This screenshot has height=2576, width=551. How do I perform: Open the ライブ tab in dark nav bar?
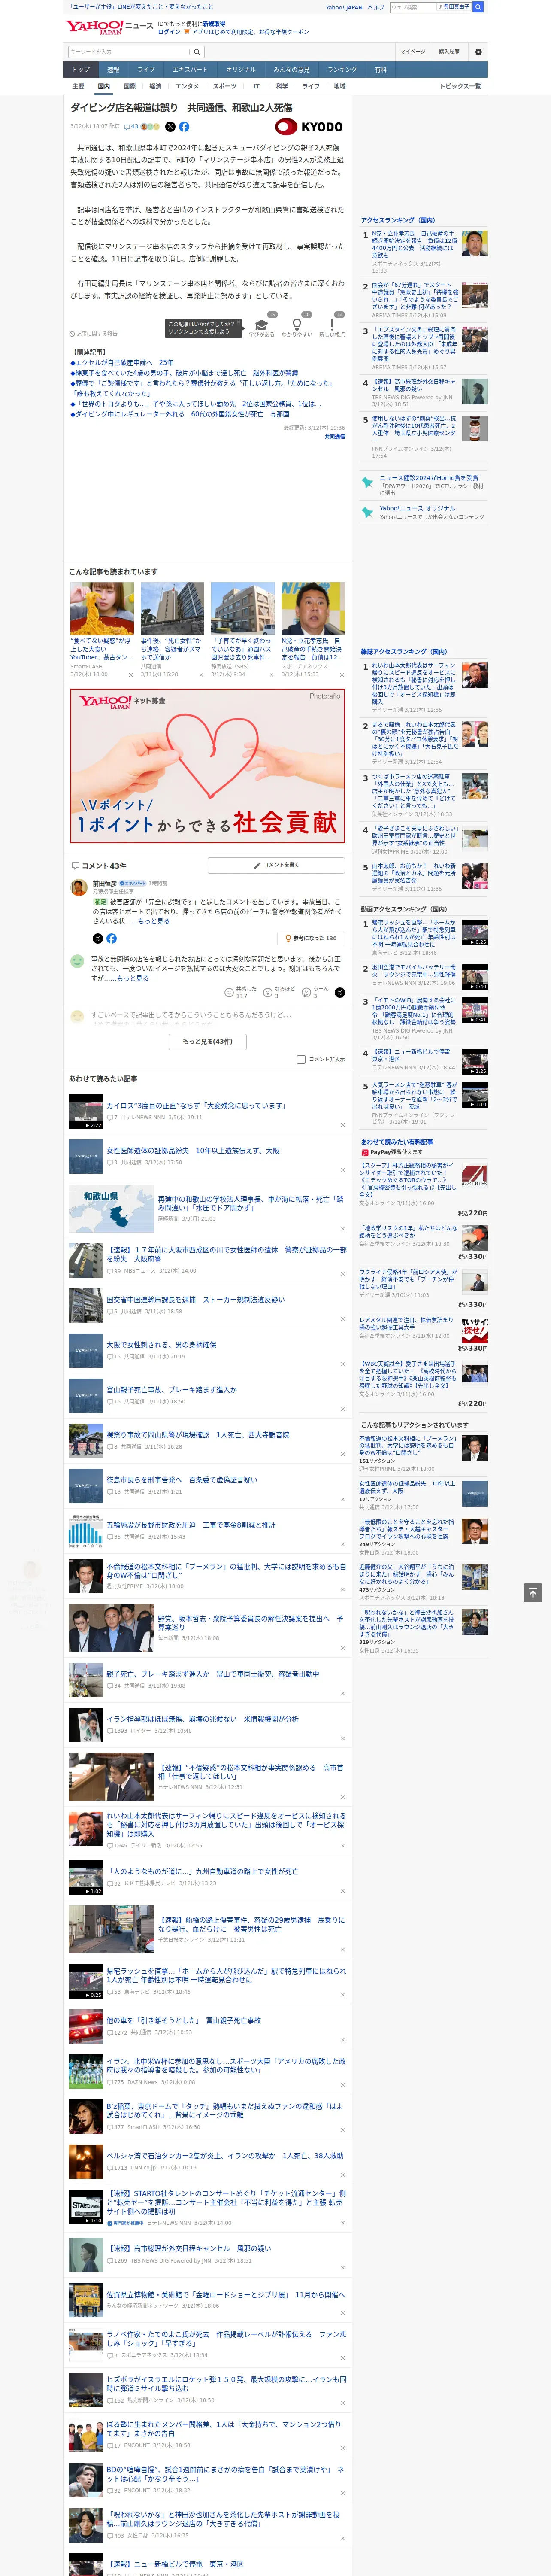pyautogui.click(x=146, y=70)
